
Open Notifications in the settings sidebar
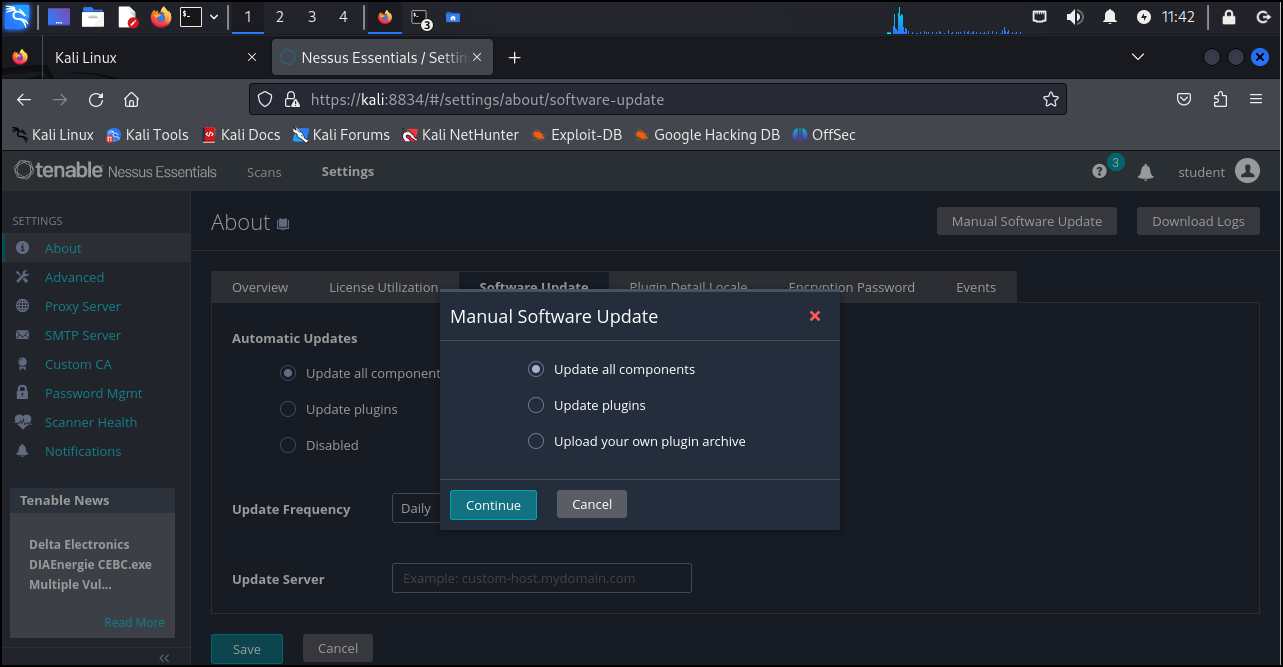click(x=95, y=451)
